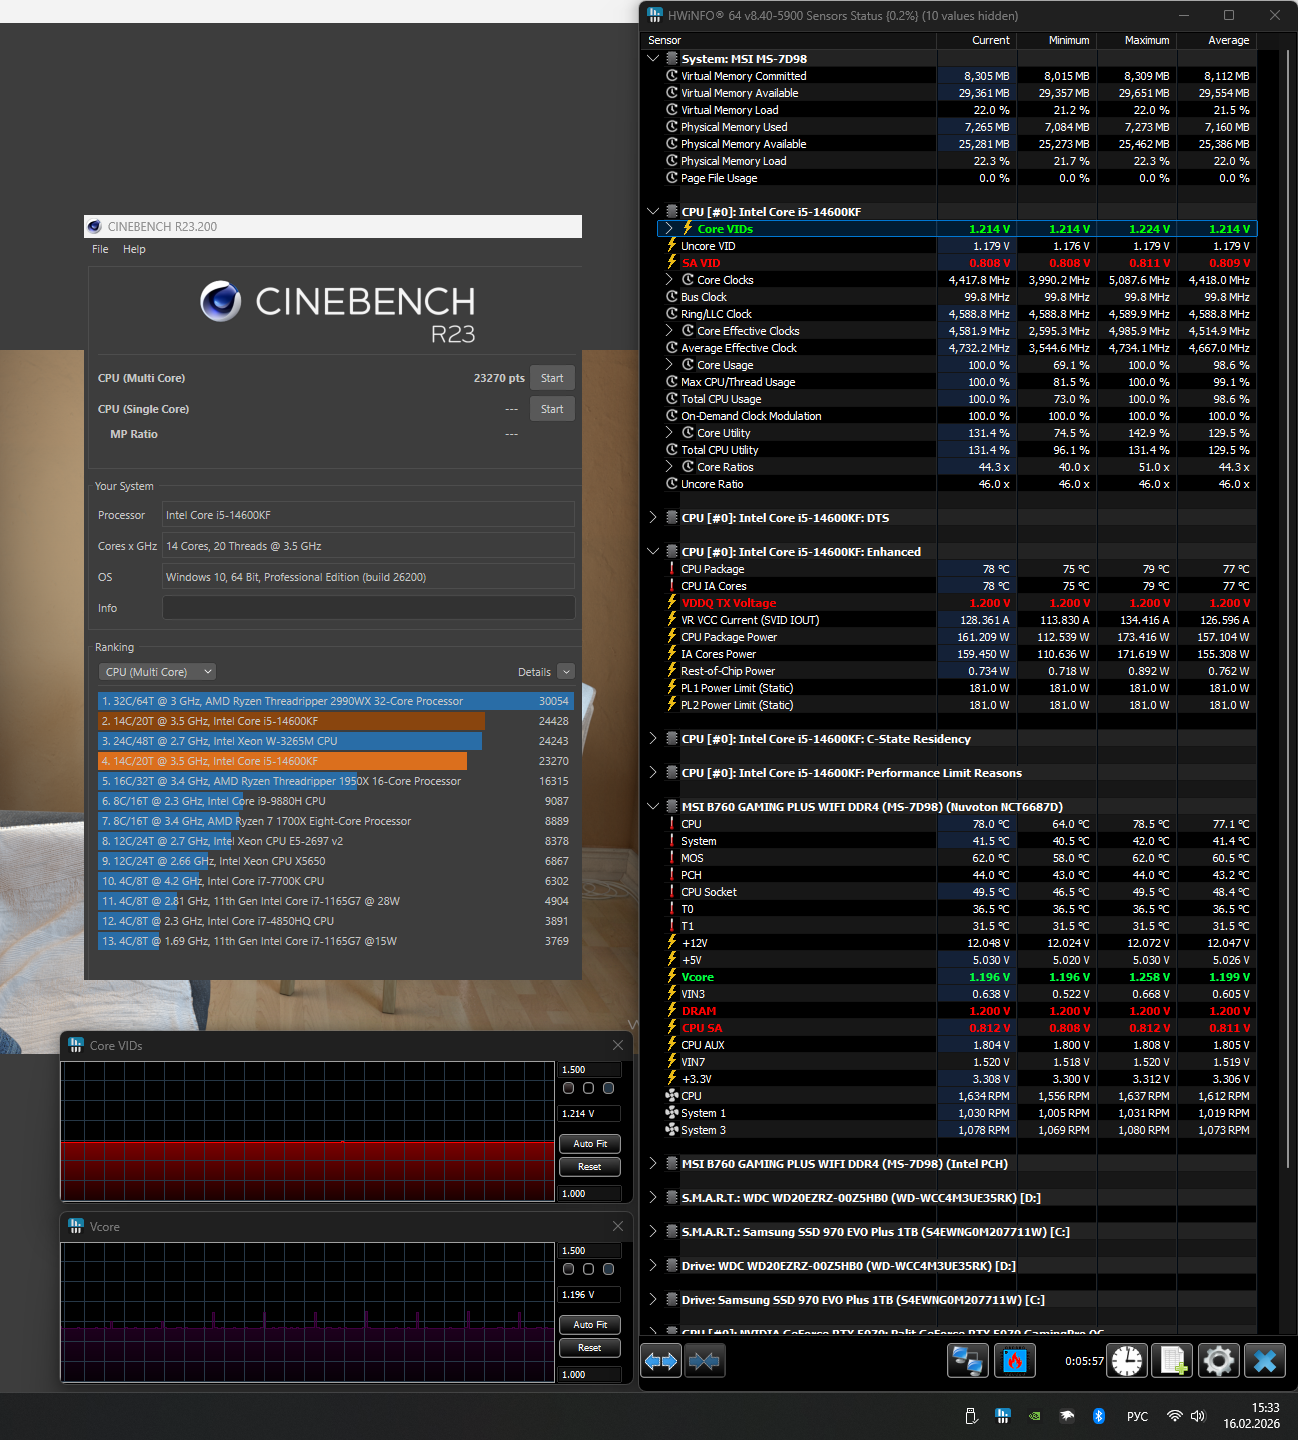
Task: Expand the MSI B760 Intel PCH group
Action: point(653,1164)
